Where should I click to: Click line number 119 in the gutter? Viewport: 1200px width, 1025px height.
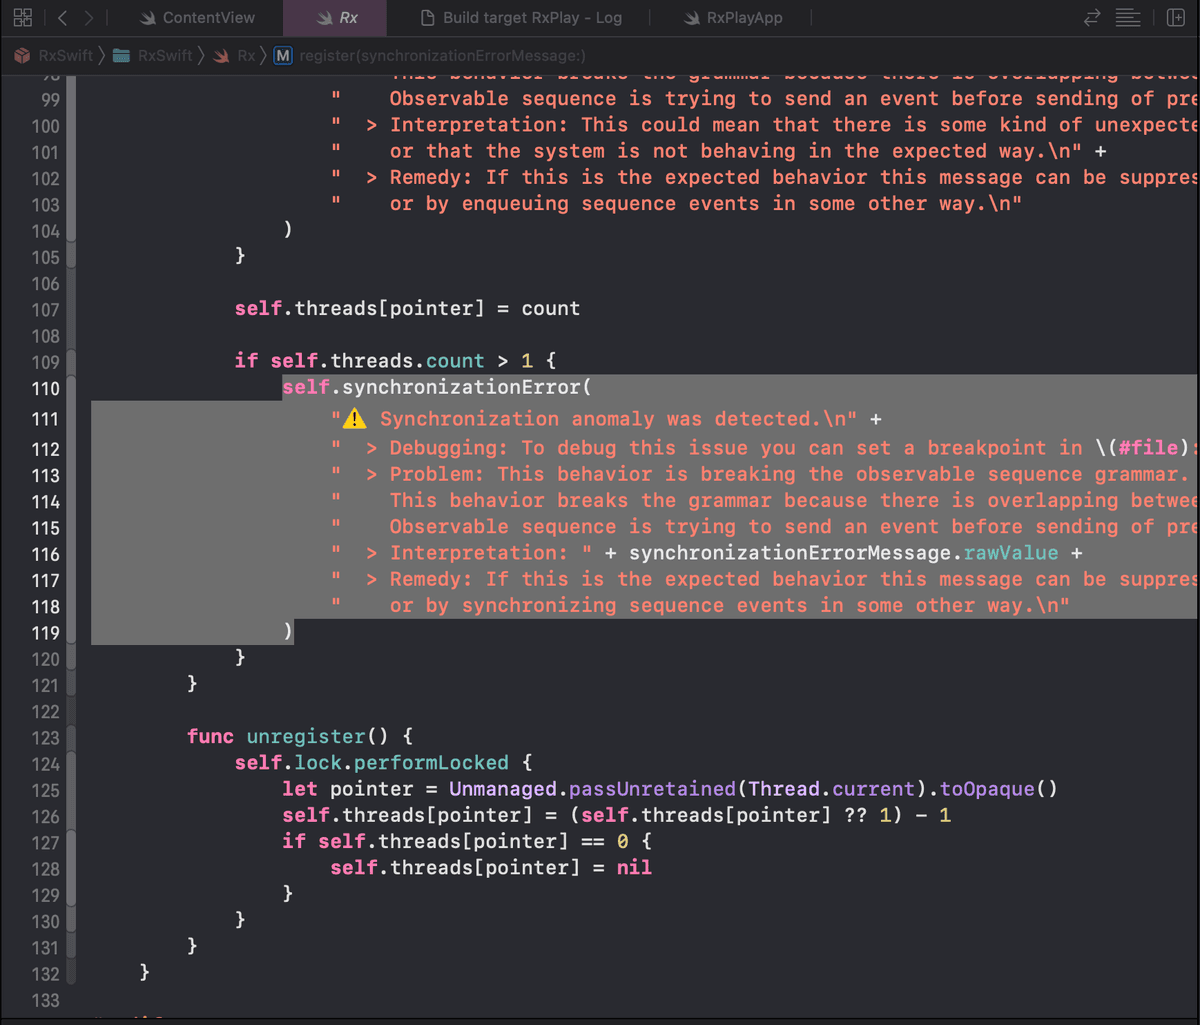click(46, 633)
